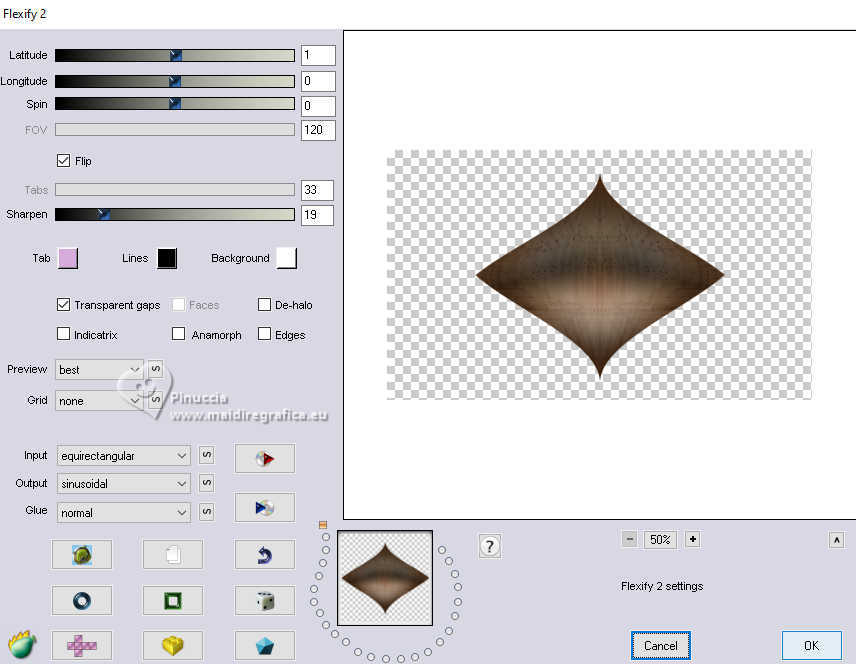This screenshot has height=664, width=856.
Task: Enable the De-halo checkbox
Action: pyautogui.click(x=264, y=305)
